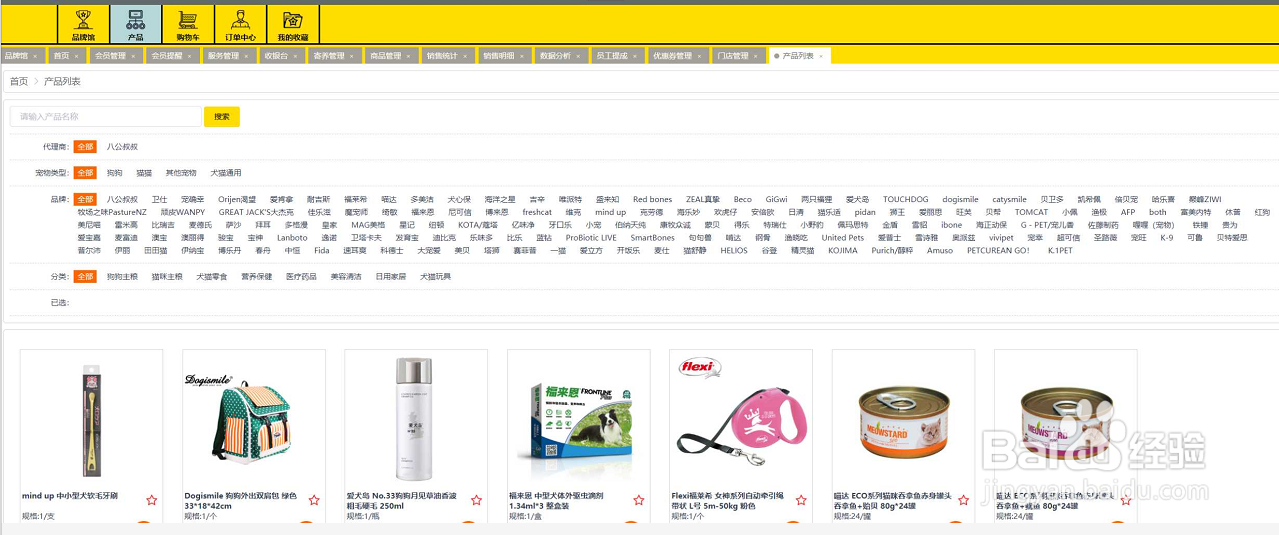Filter pet type by 狗狗
Image resolution: width=1279 pixels, height=535 pixels.
(x=115, y=173)
